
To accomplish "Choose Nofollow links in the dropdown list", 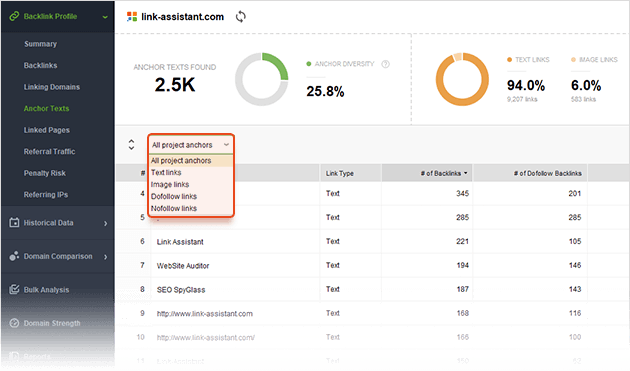I will tap(174, 208).
